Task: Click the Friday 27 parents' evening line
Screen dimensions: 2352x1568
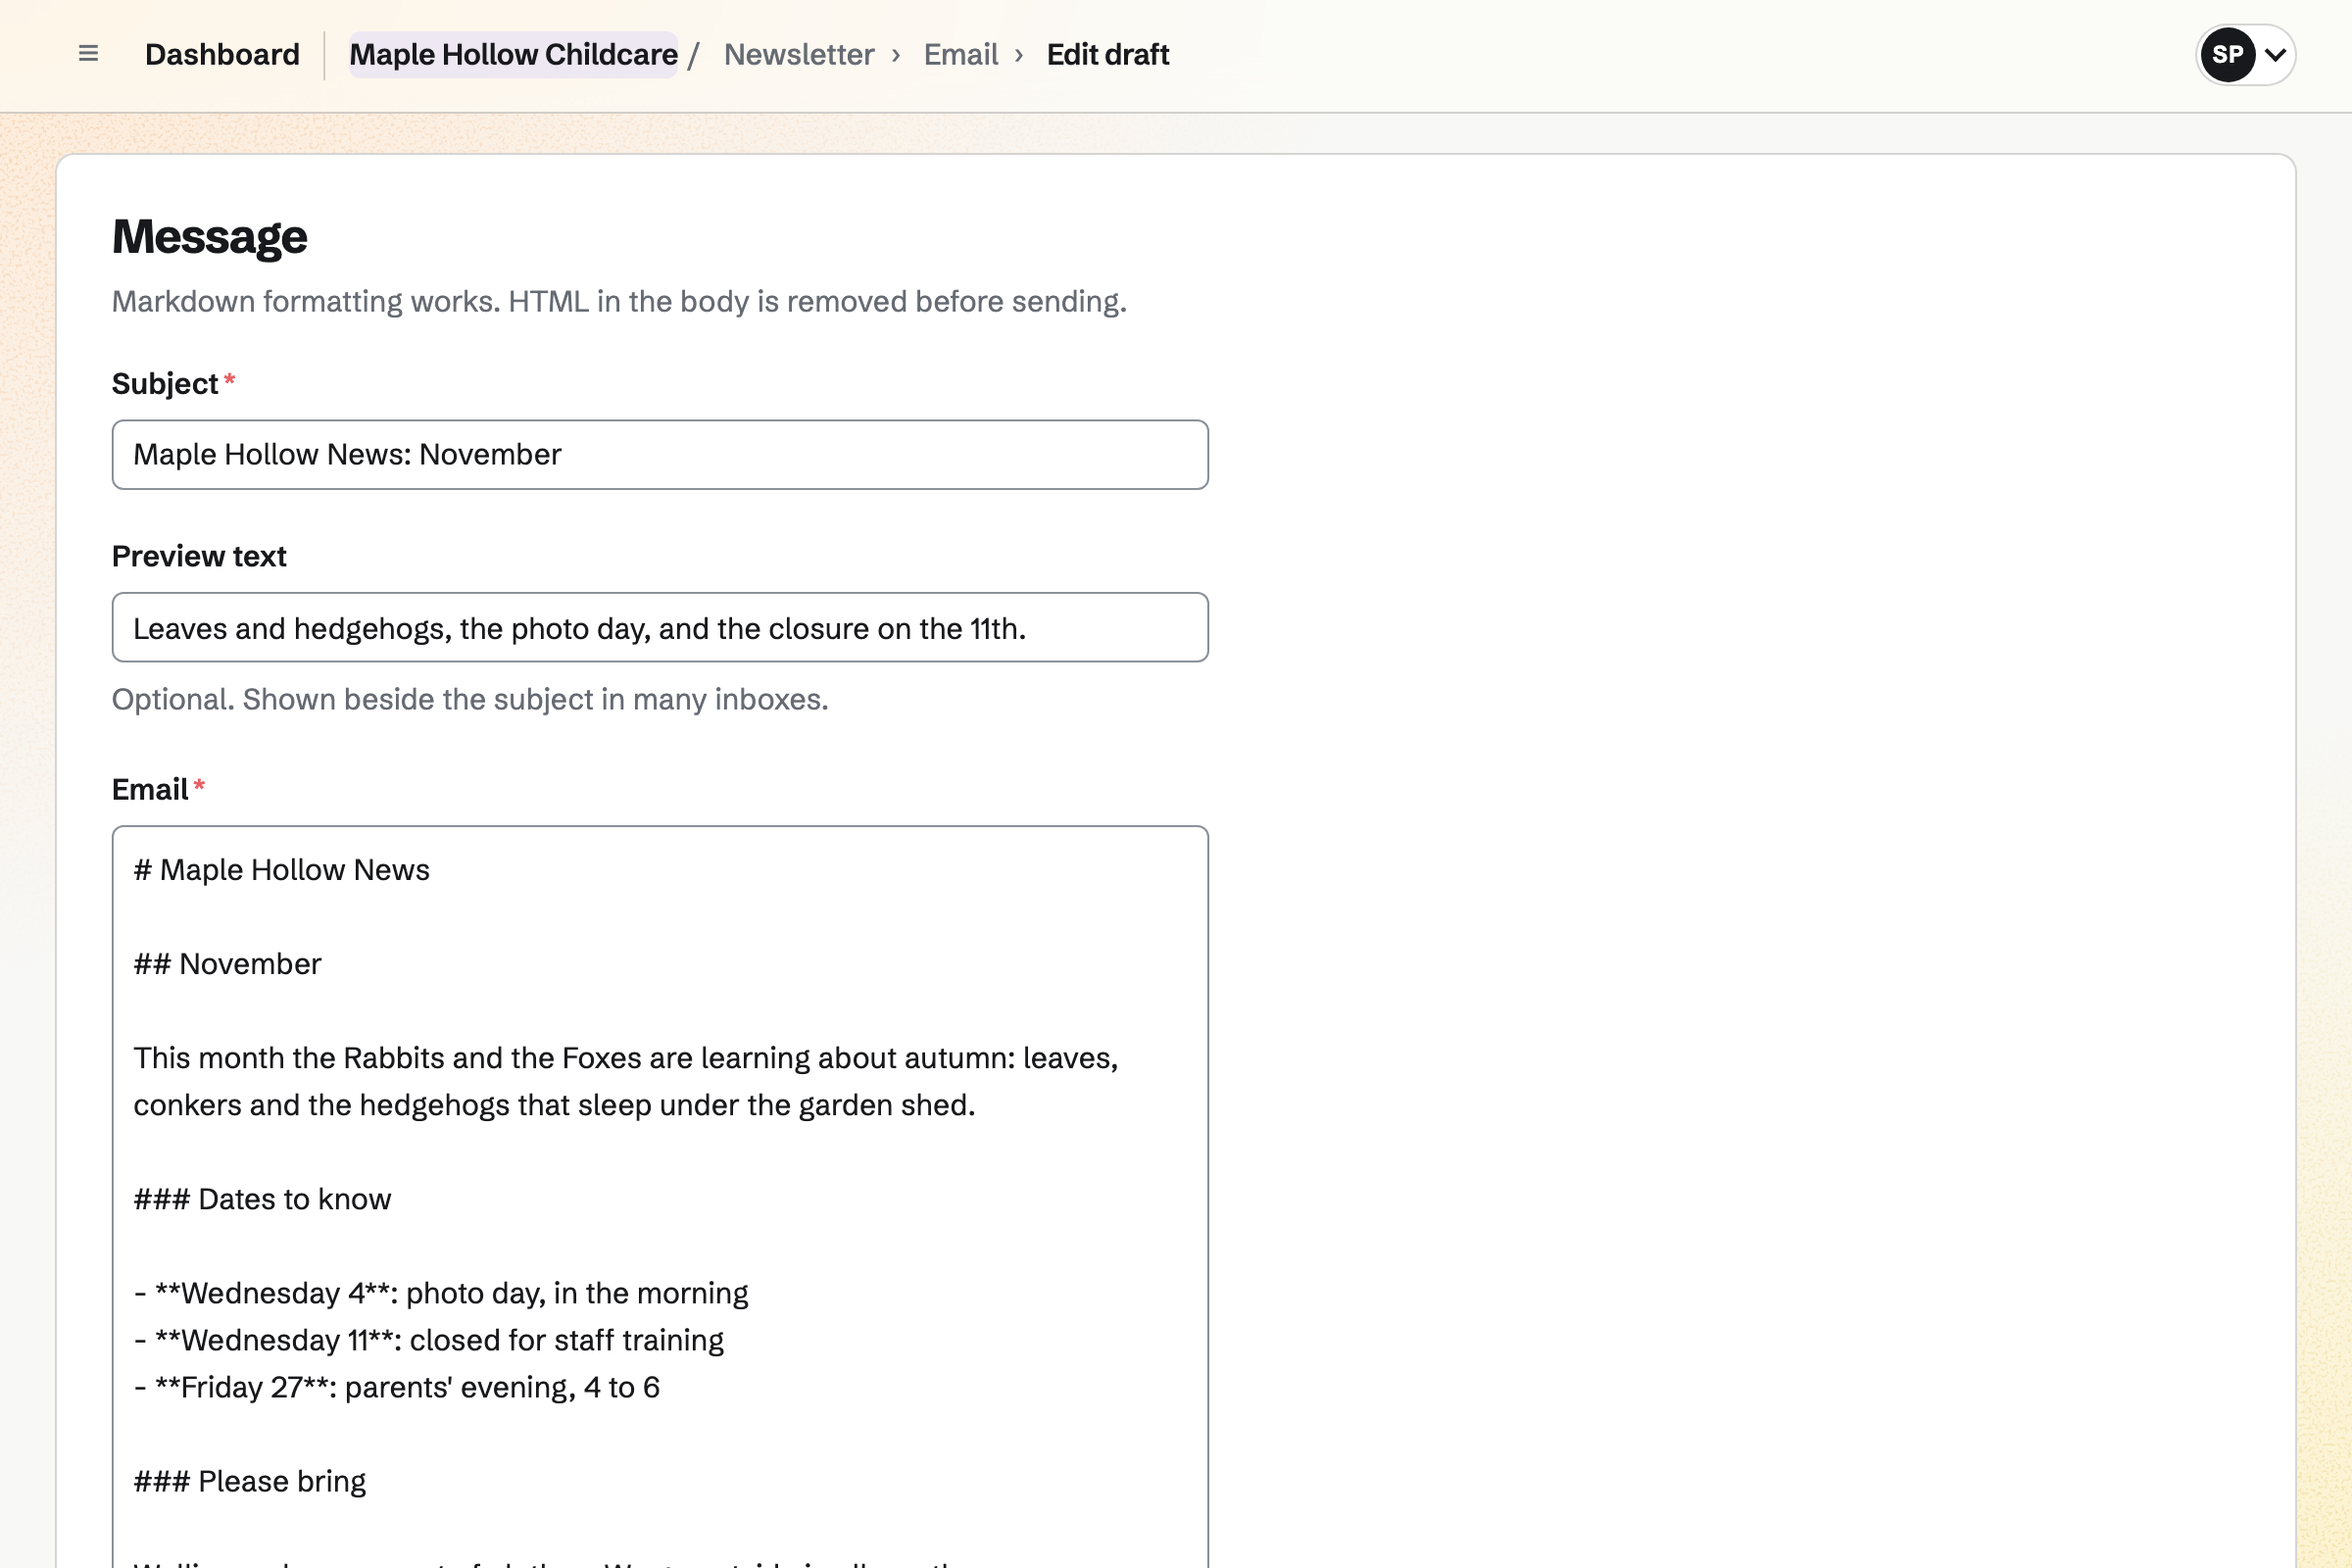Action: pyautogui.click(x=396, y=1388)
